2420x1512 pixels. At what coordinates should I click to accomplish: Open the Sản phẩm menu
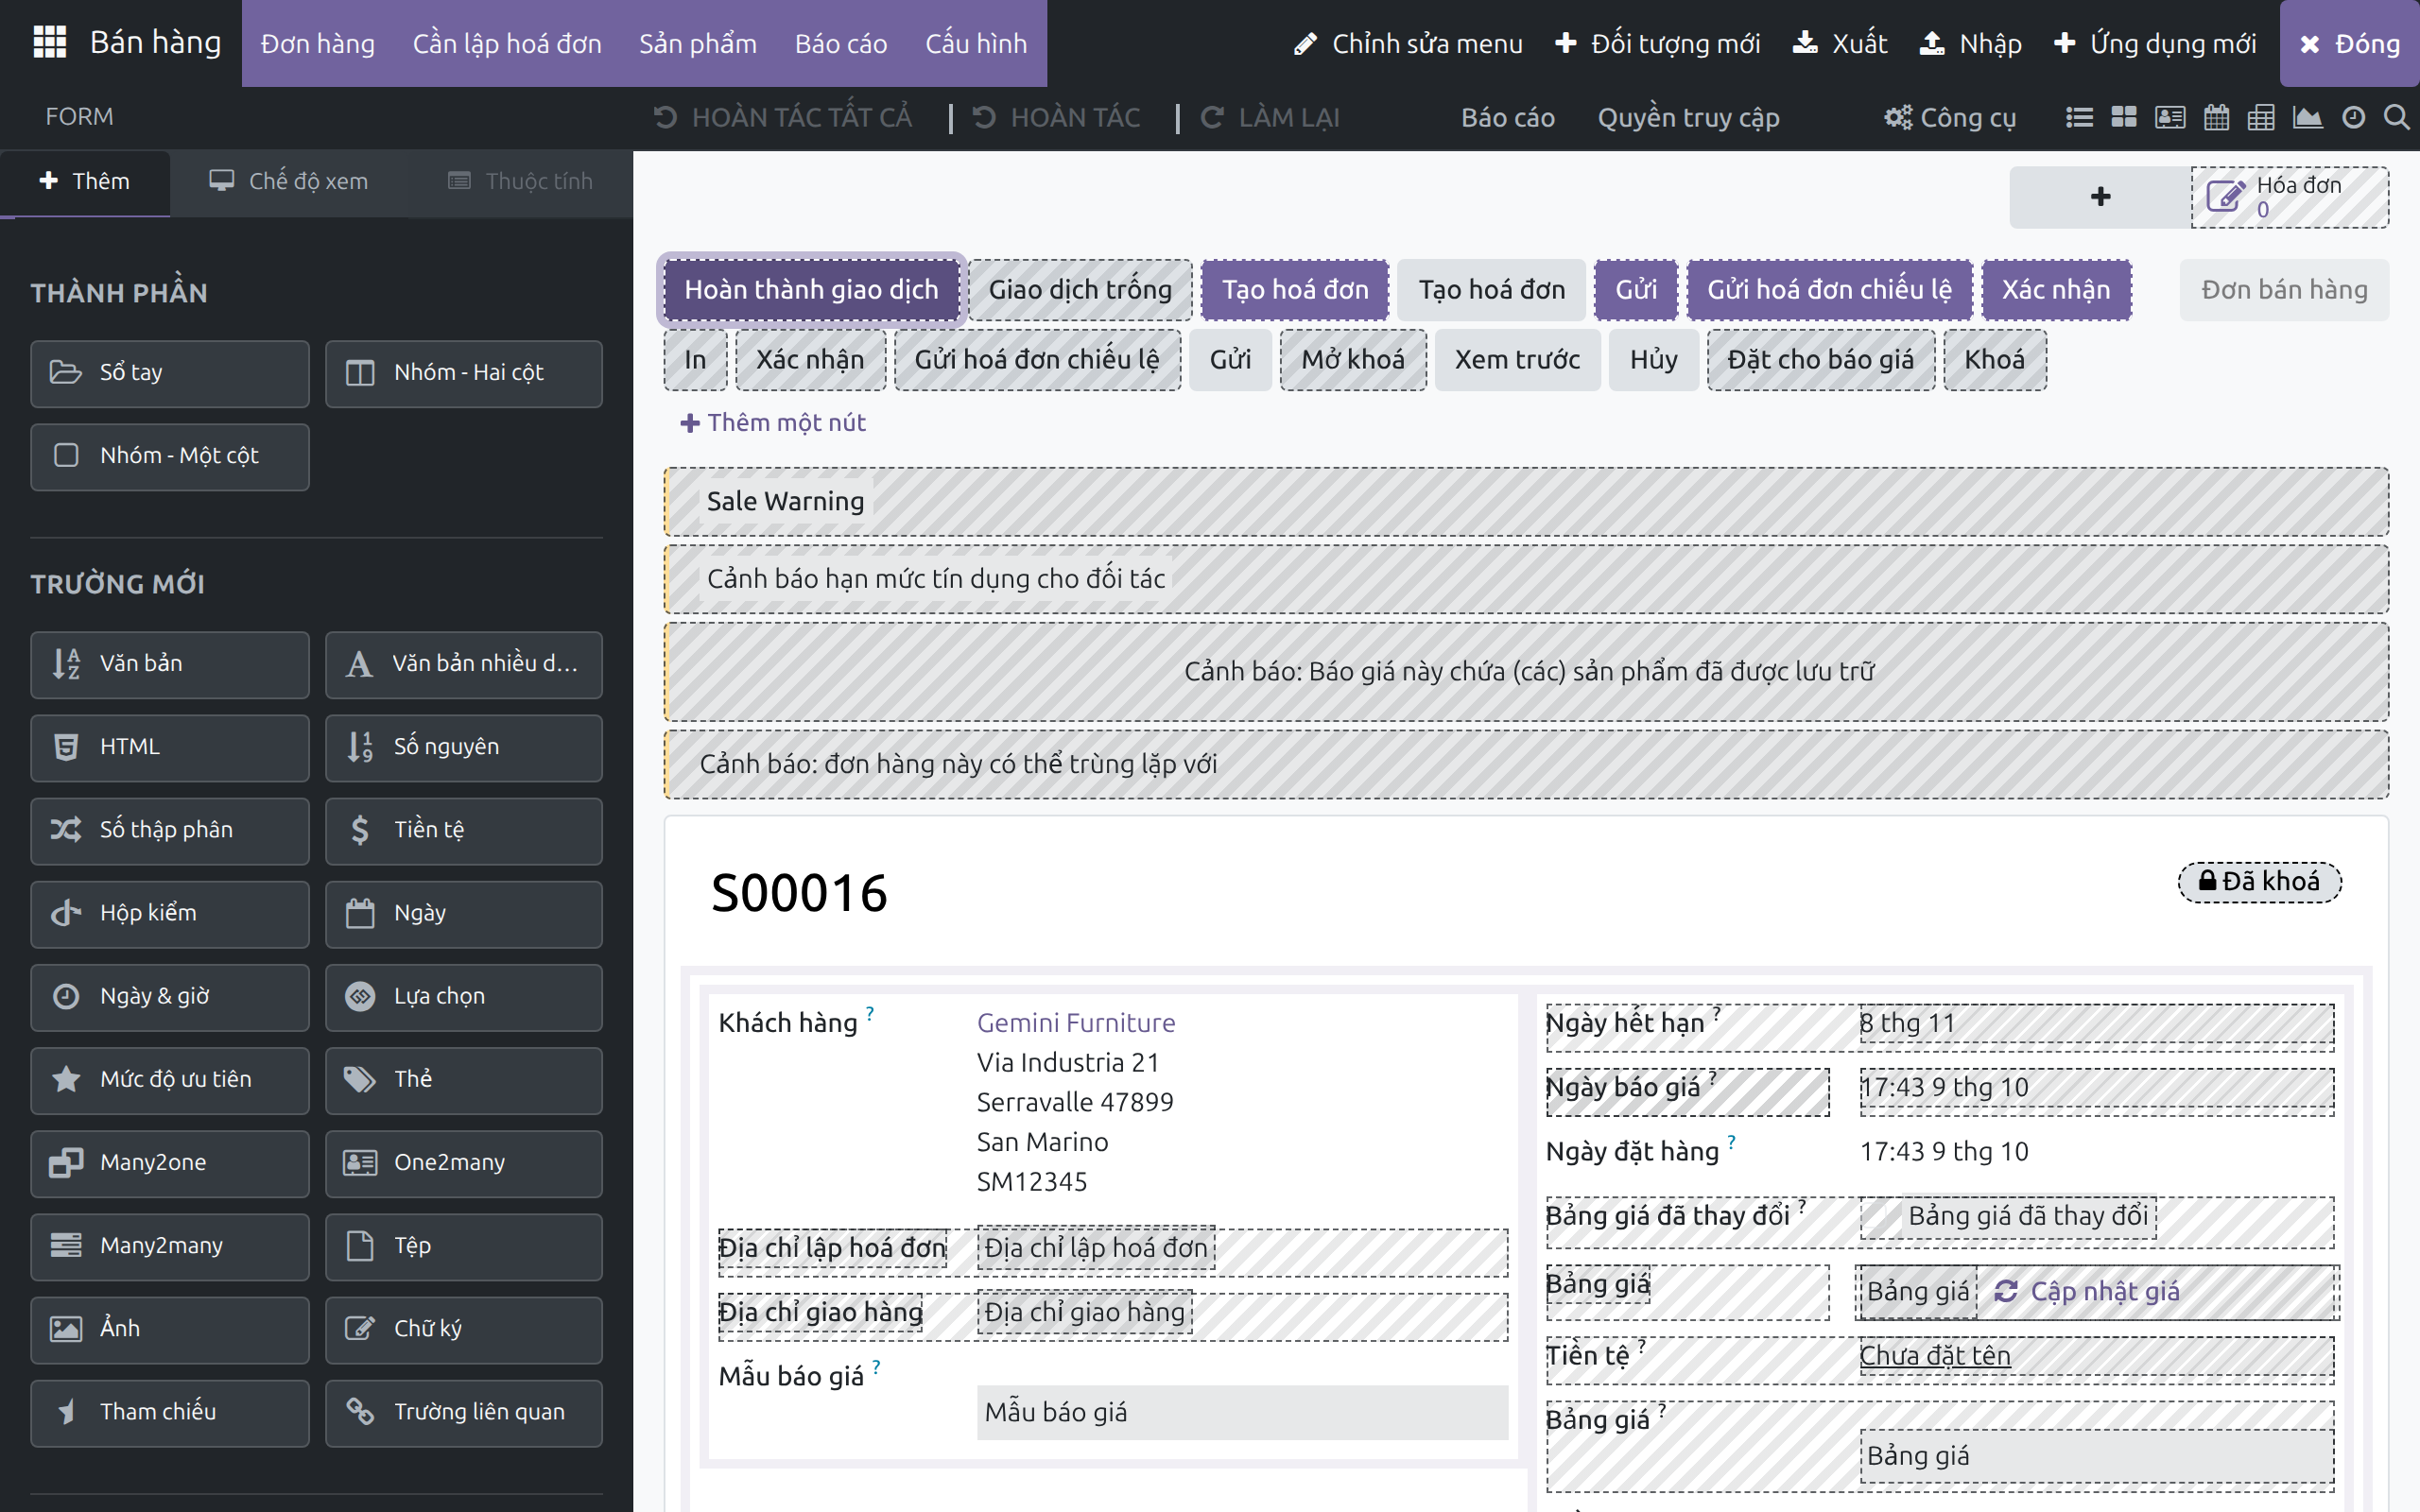[x=698, y=43]
